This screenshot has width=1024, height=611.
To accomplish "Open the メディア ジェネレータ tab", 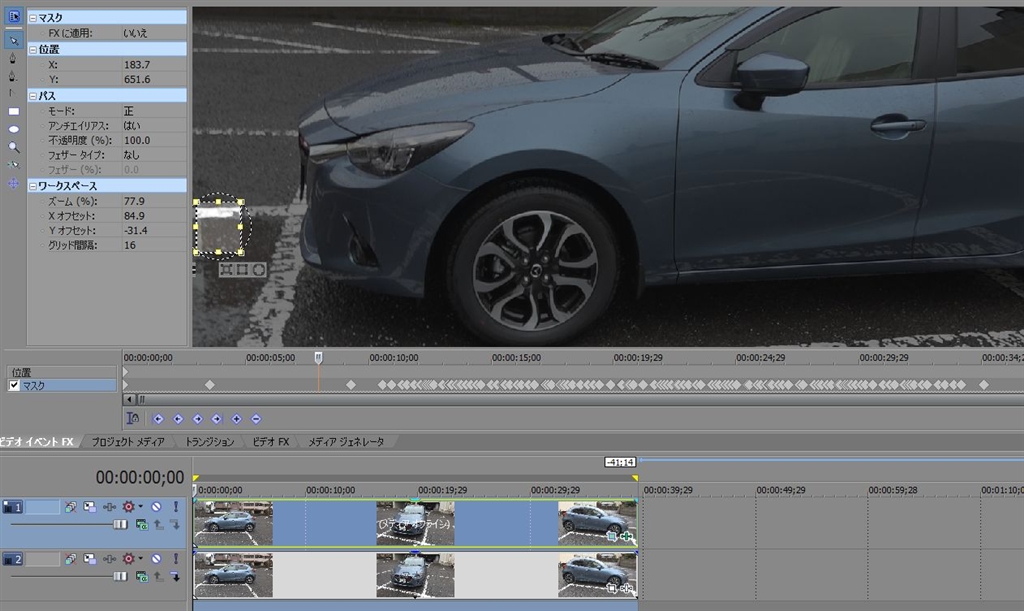I will (x=345, y=441).
